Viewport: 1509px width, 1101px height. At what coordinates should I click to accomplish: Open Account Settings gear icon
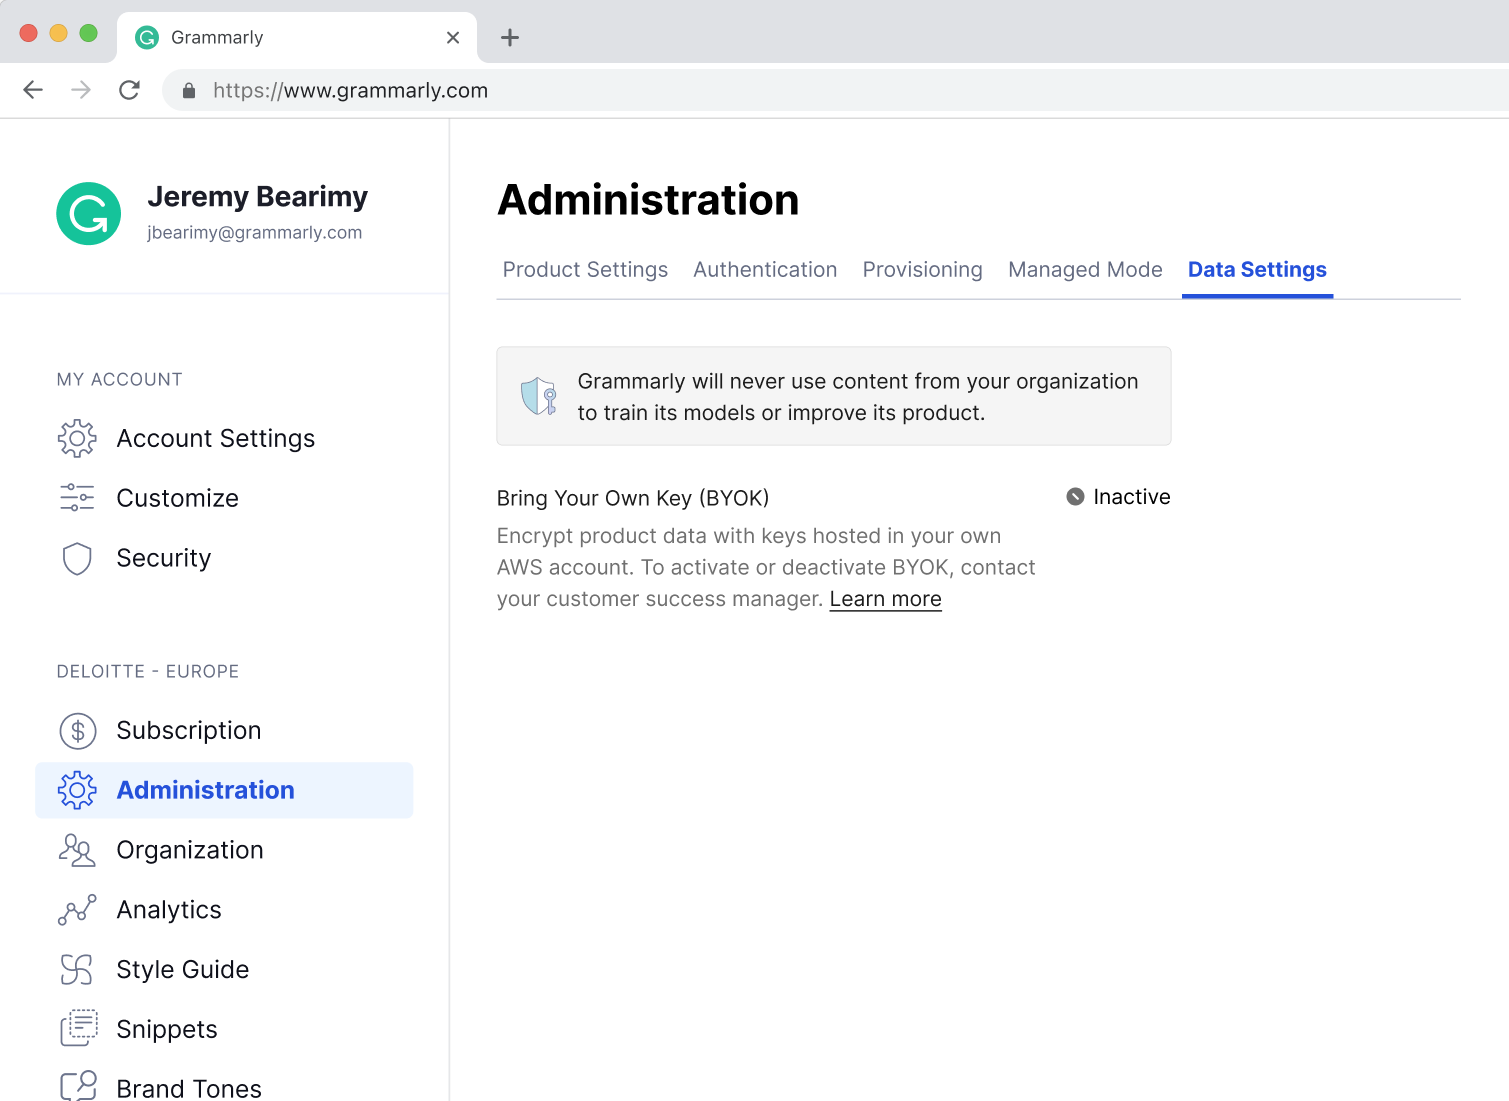click(77, 439)
